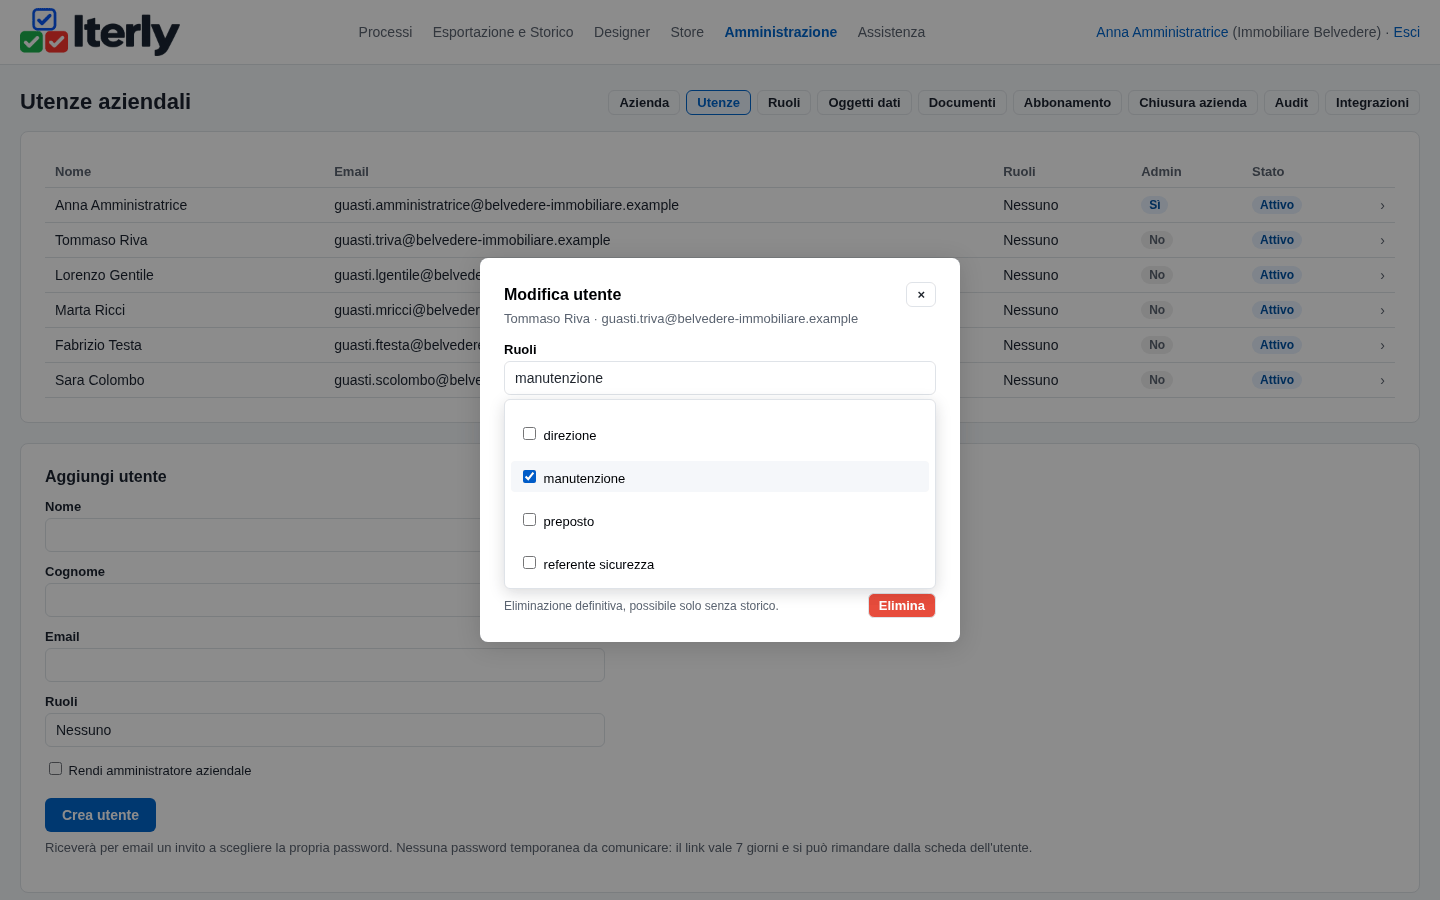Click the red Elimina button

pyautogui.click(x=902, y=606)
